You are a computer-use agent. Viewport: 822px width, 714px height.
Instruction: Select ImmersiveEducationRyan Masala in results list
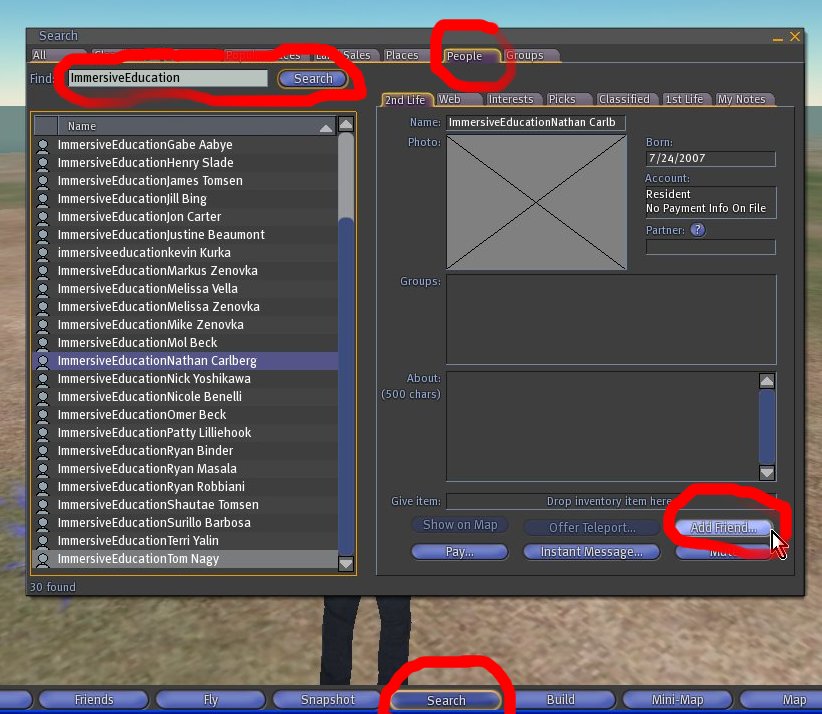tap(147, 469)
